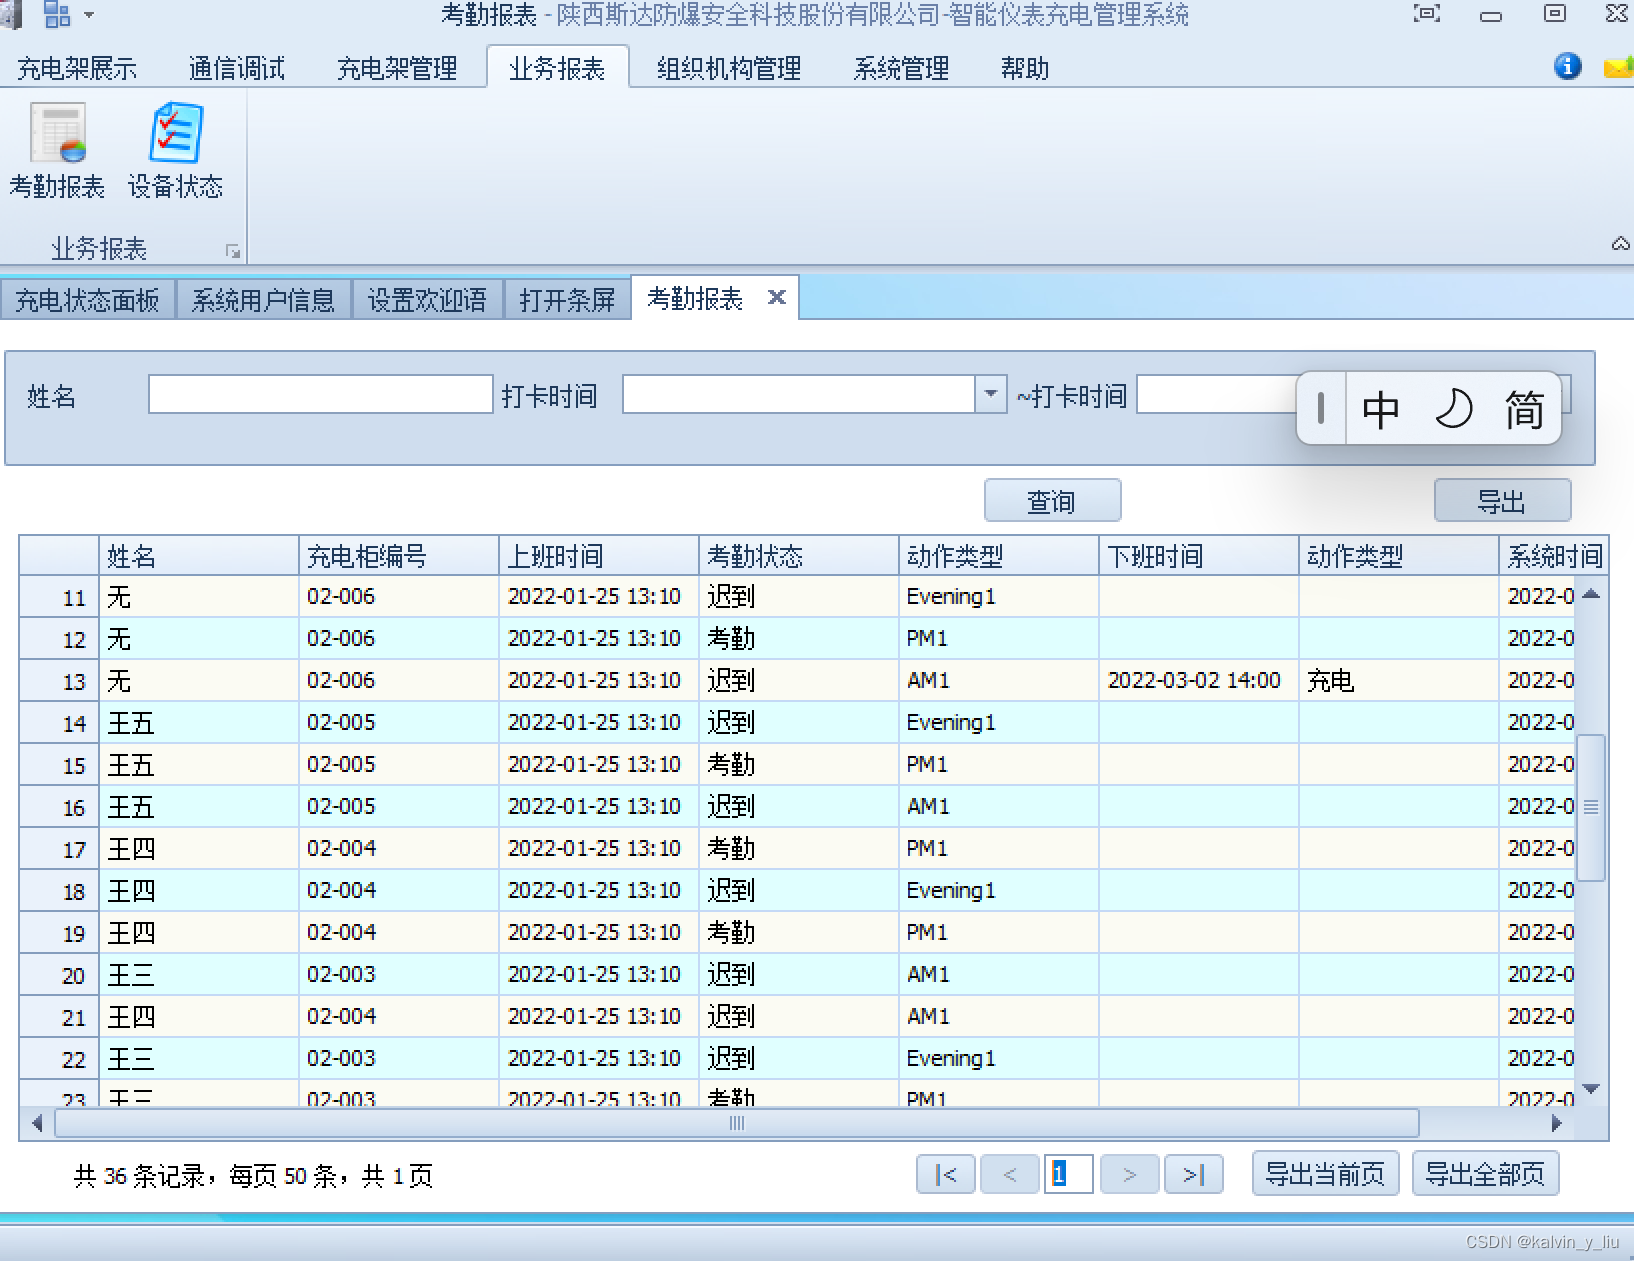Sort by 姓名 column header
This screenshot has height=1261, width=1634.
click(199, 556)
